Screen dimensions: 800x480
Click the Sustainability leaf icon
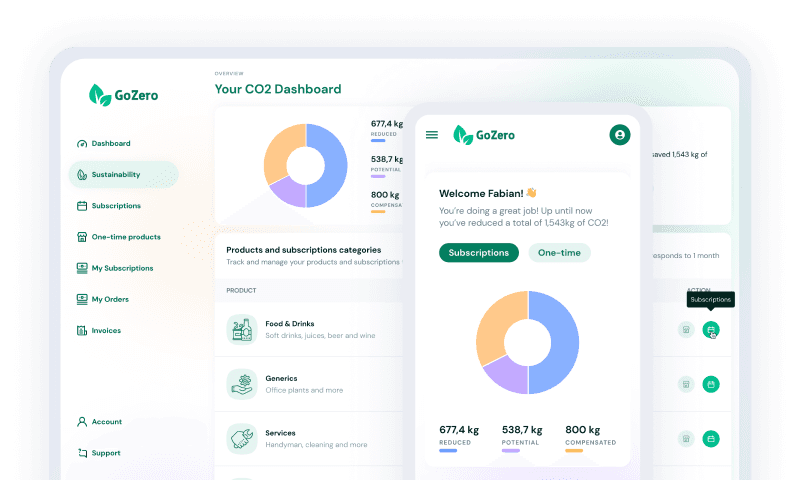[82, 174]
